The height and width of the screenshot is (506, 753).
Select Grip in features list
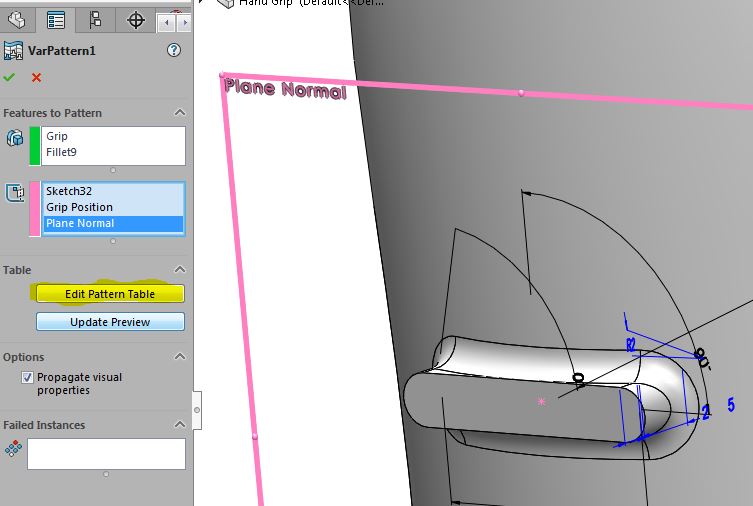[x=57, y=136]
